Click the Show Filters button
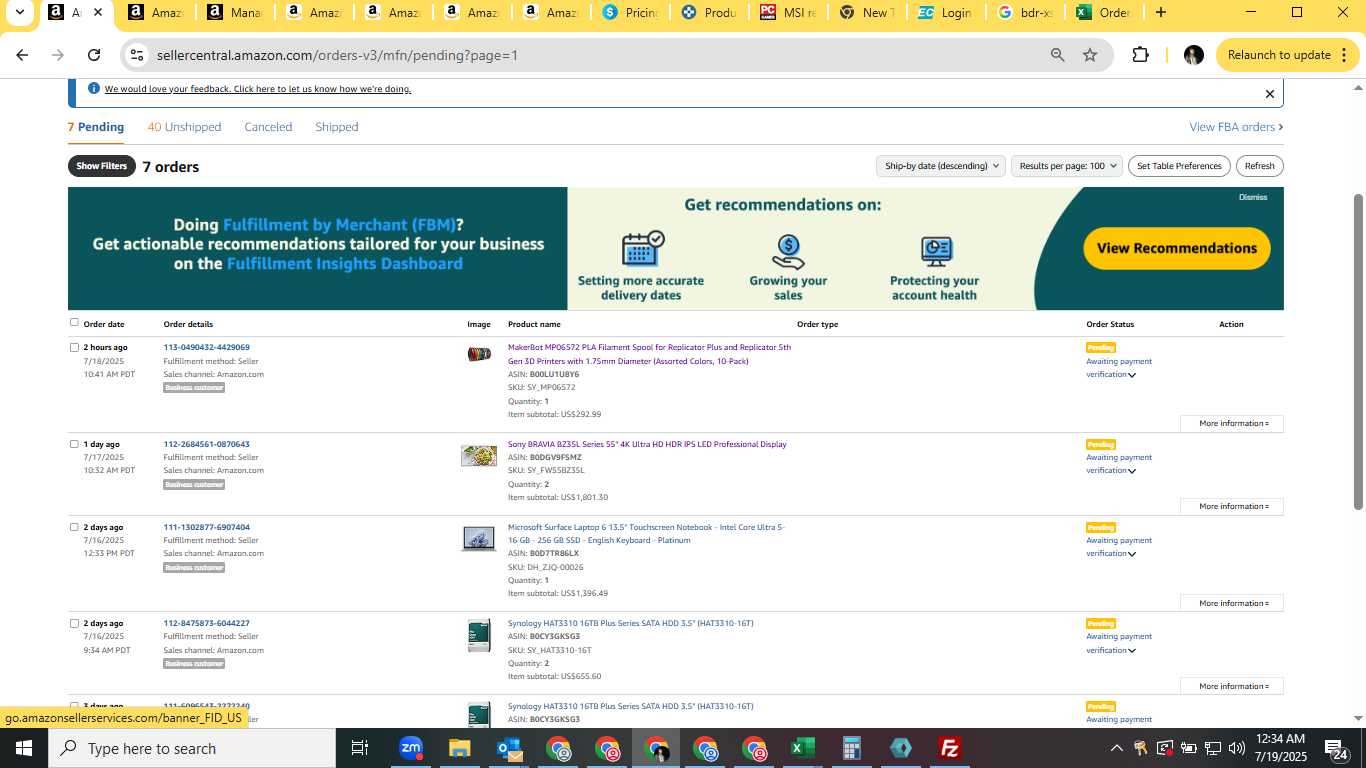 [102, 166]
